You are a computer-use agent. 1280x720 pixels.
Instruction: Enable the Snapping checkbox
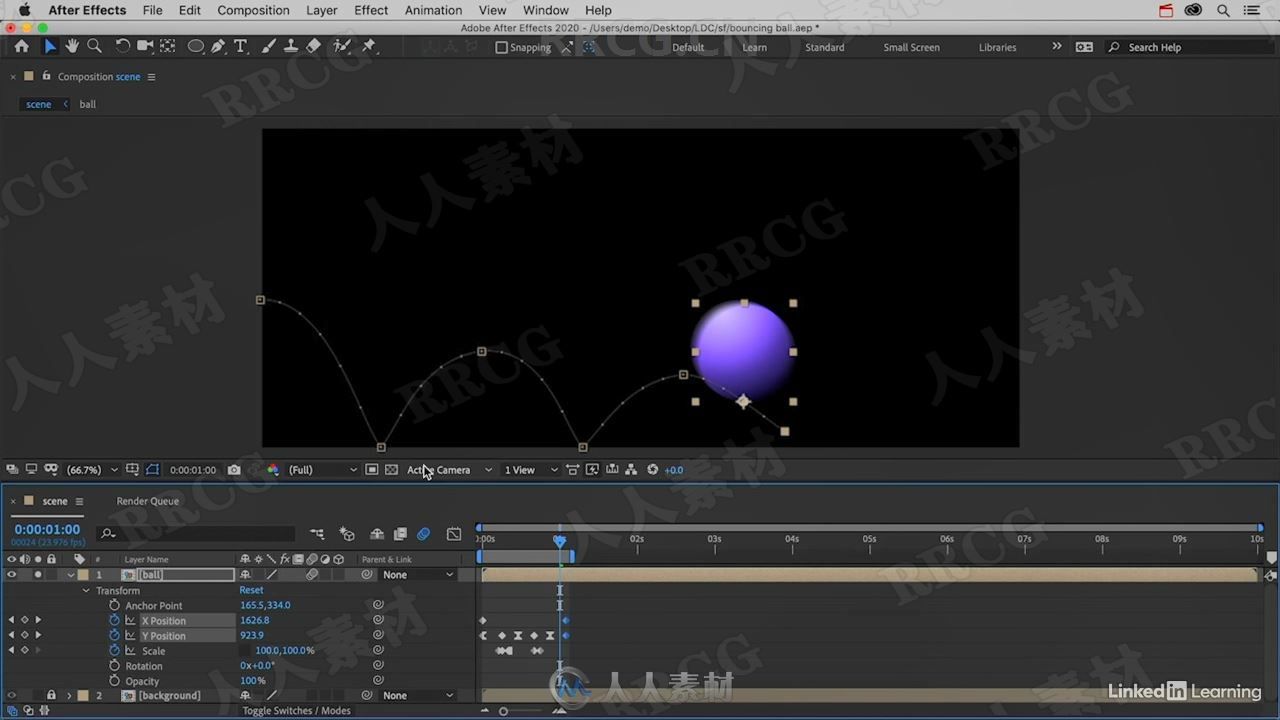(x=502, y=47)
